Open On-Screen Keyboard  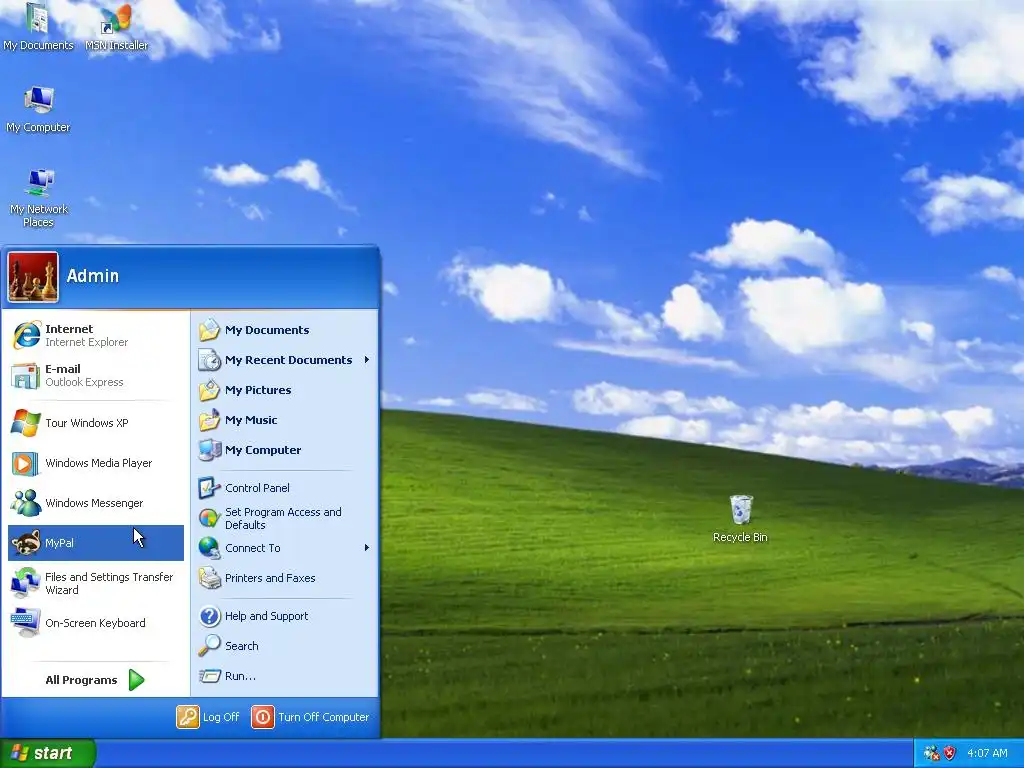tap(95, 623)
